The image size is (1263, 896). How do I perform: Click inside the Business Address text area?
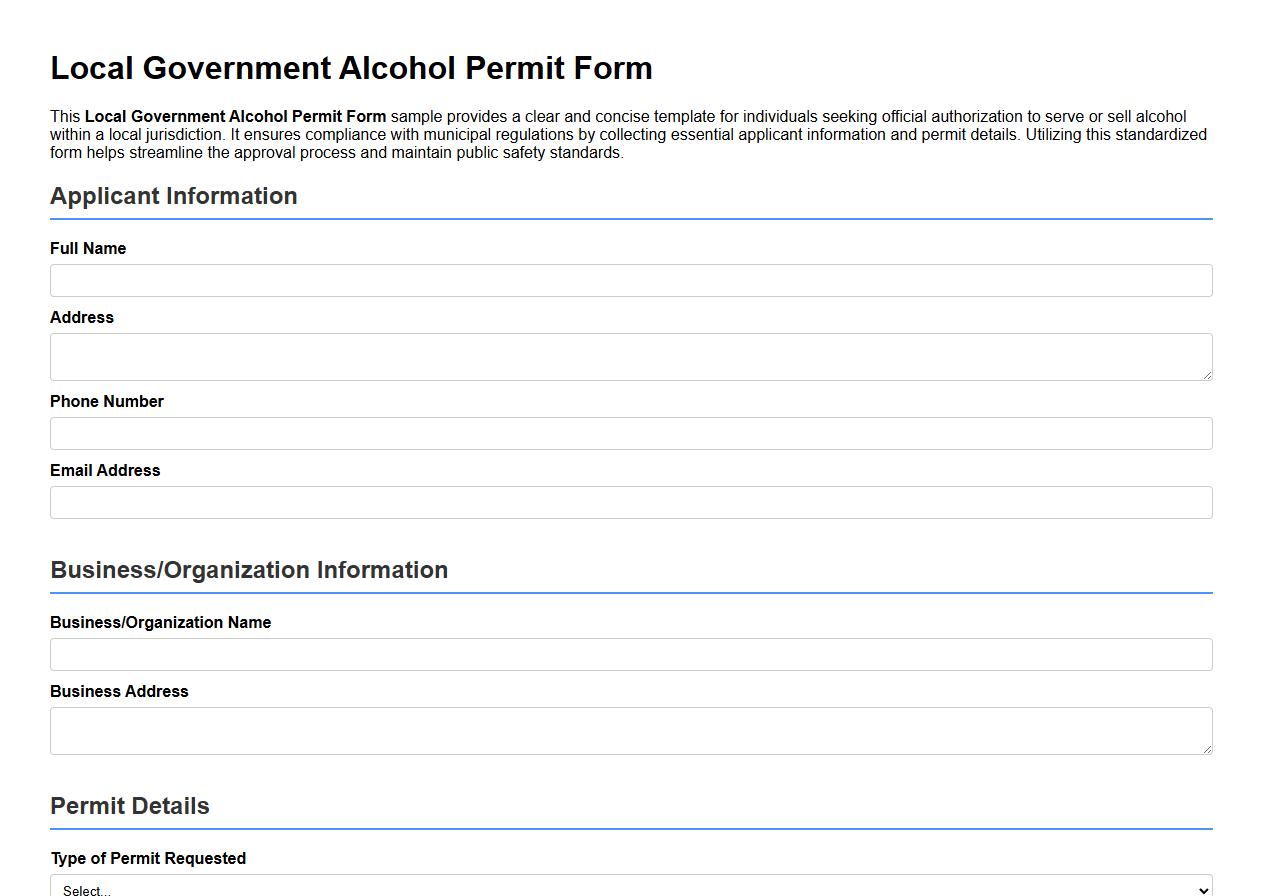[630, 730]
